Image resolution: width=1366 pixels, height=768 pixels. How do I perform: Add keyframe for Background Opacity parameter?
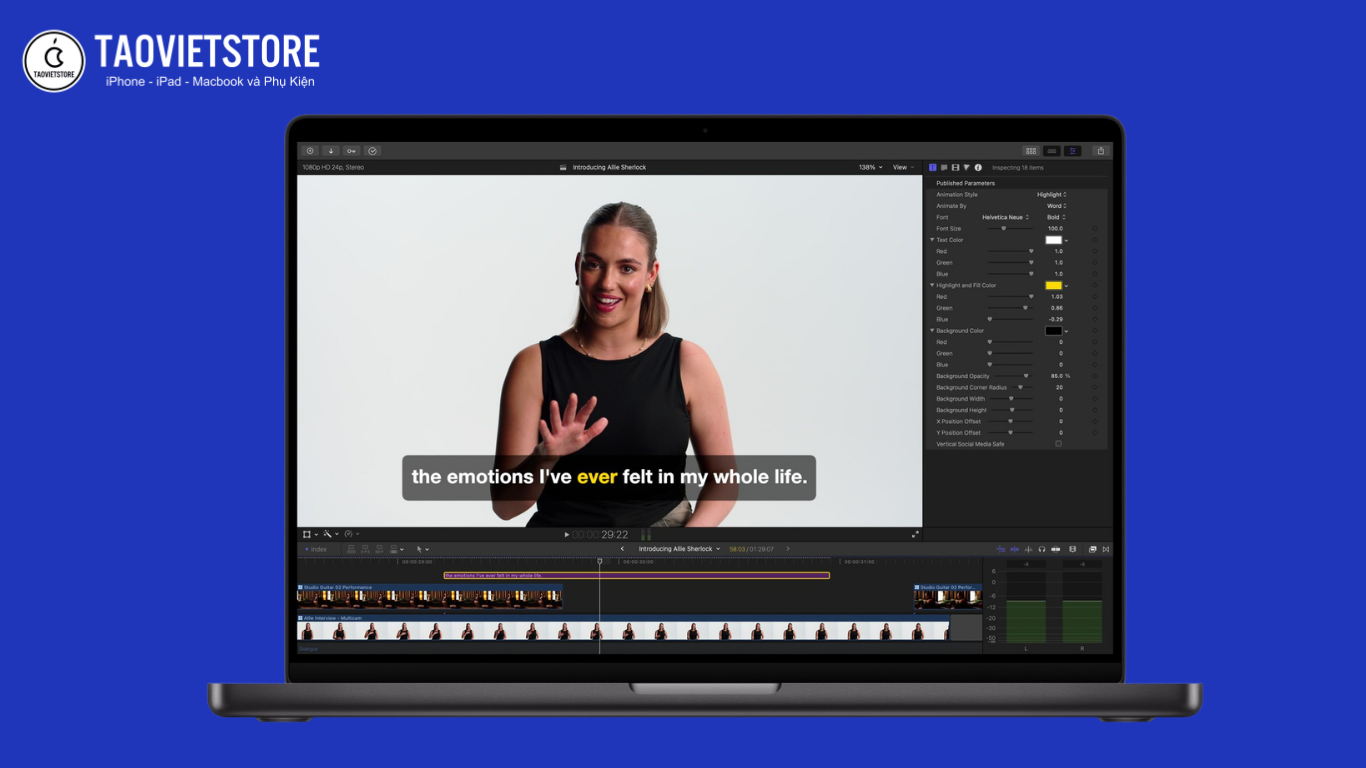tap(1095, 376)
